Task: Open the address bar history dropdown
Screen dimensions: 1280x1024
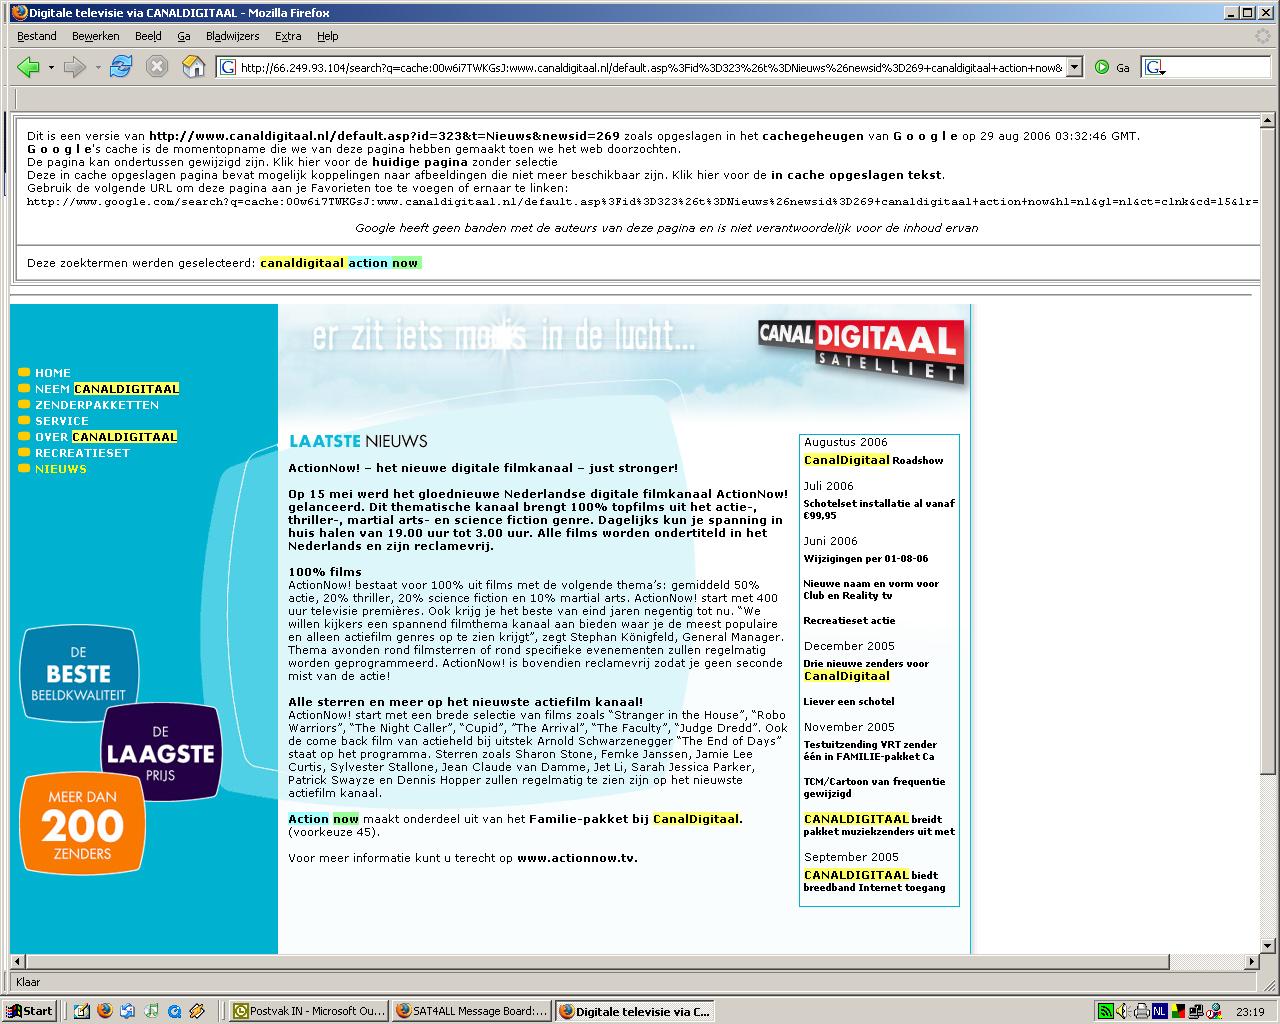Action: click(1074, 67)
